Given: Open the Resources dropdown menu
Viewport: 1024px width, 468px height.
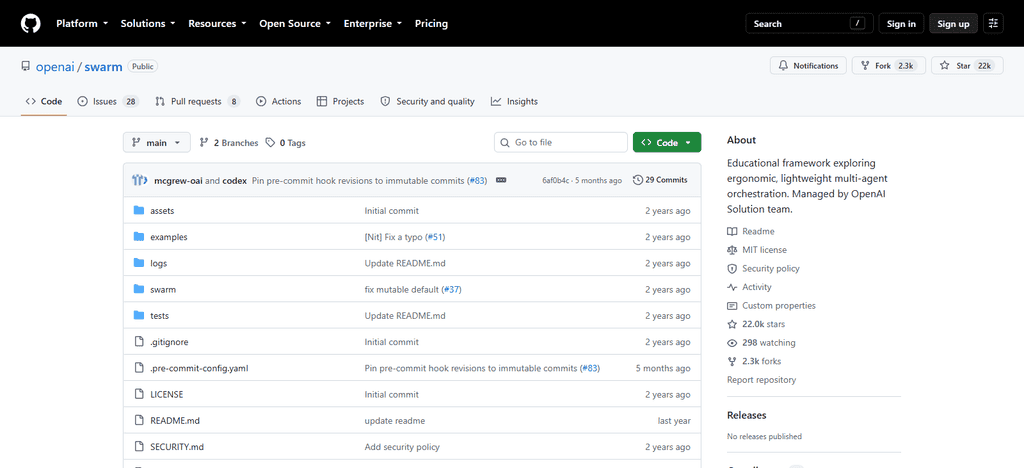Looking at the screenshot, I should coord(217,23).
